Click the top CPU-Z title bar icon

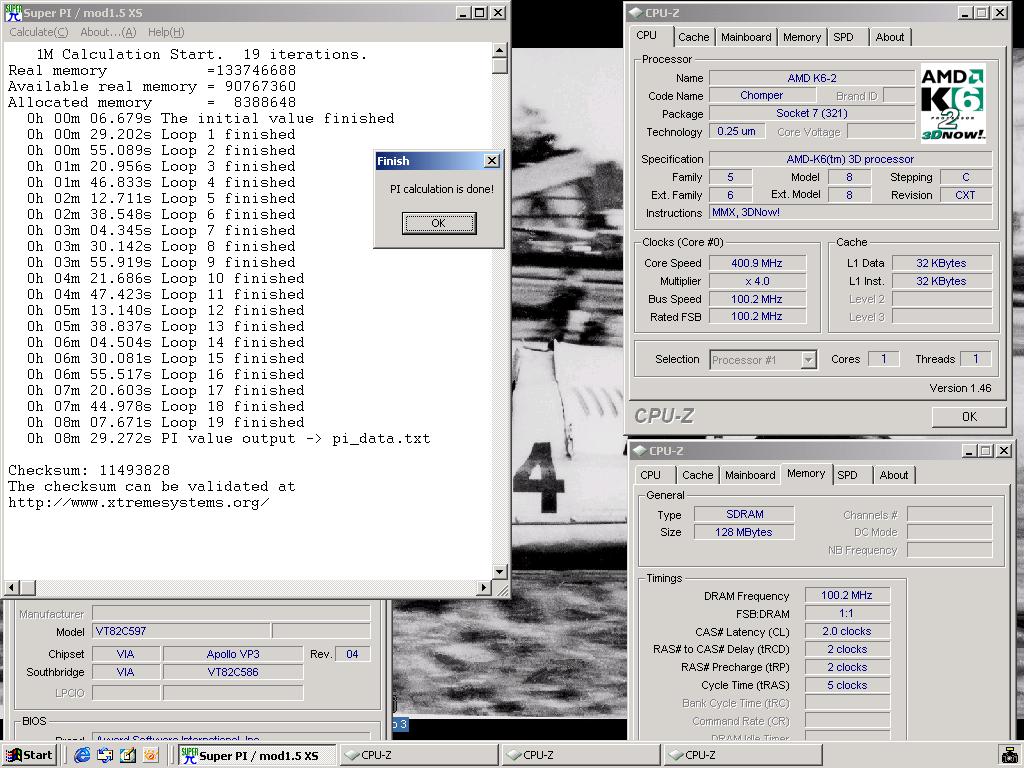(x=637, y=12)
